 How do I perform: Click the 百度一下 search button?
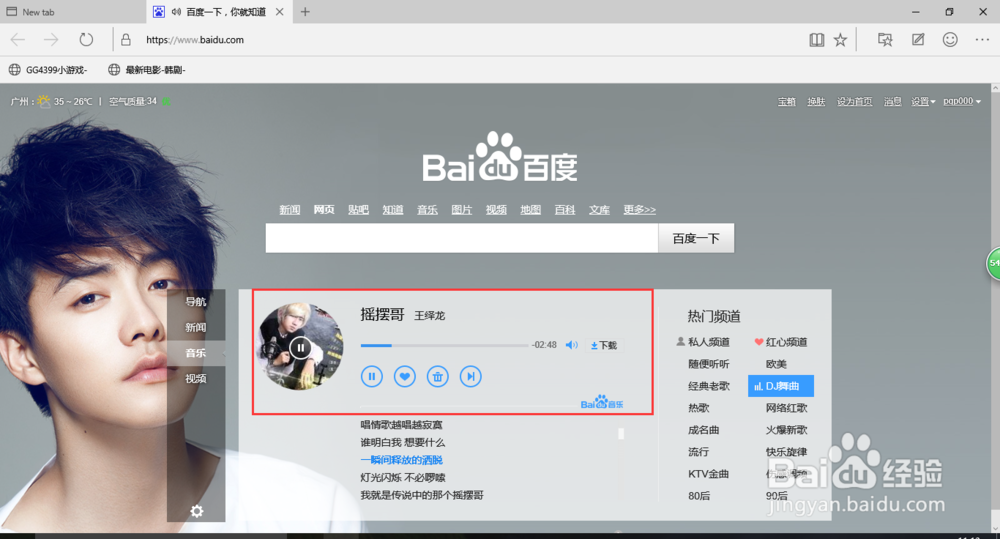[696, 238]
